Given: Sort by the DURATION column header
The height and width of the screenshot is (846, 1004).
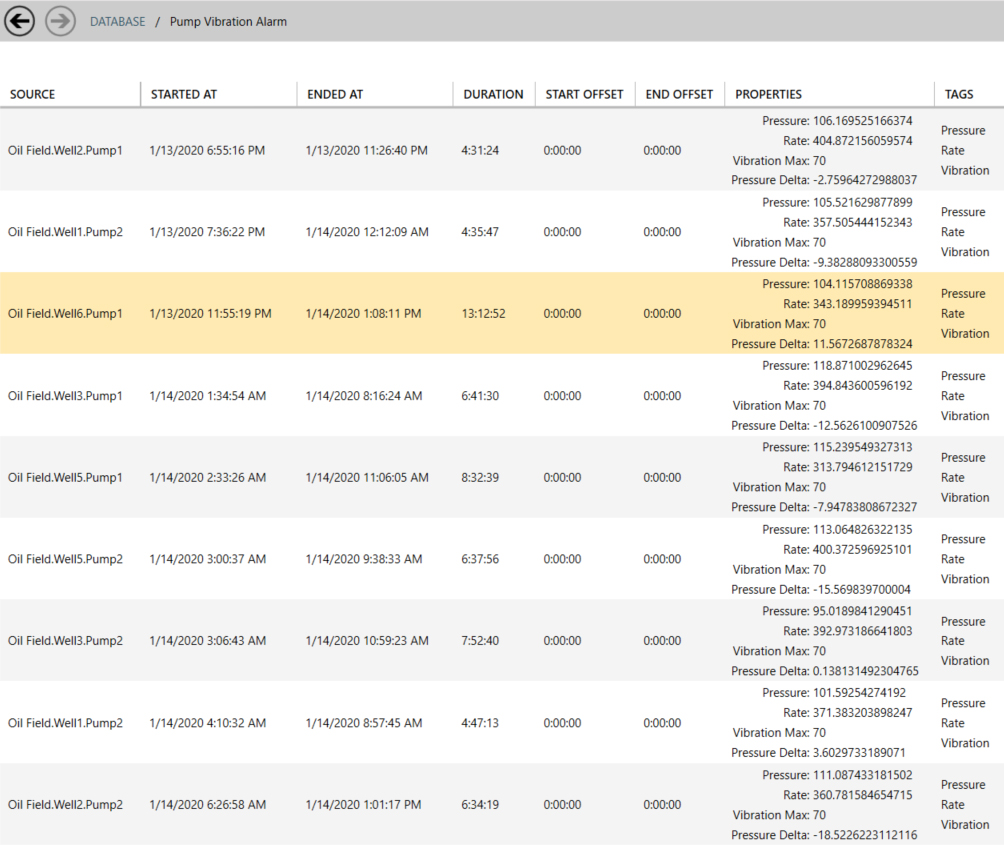Looking at the screenshot, I should coord(493,94).
